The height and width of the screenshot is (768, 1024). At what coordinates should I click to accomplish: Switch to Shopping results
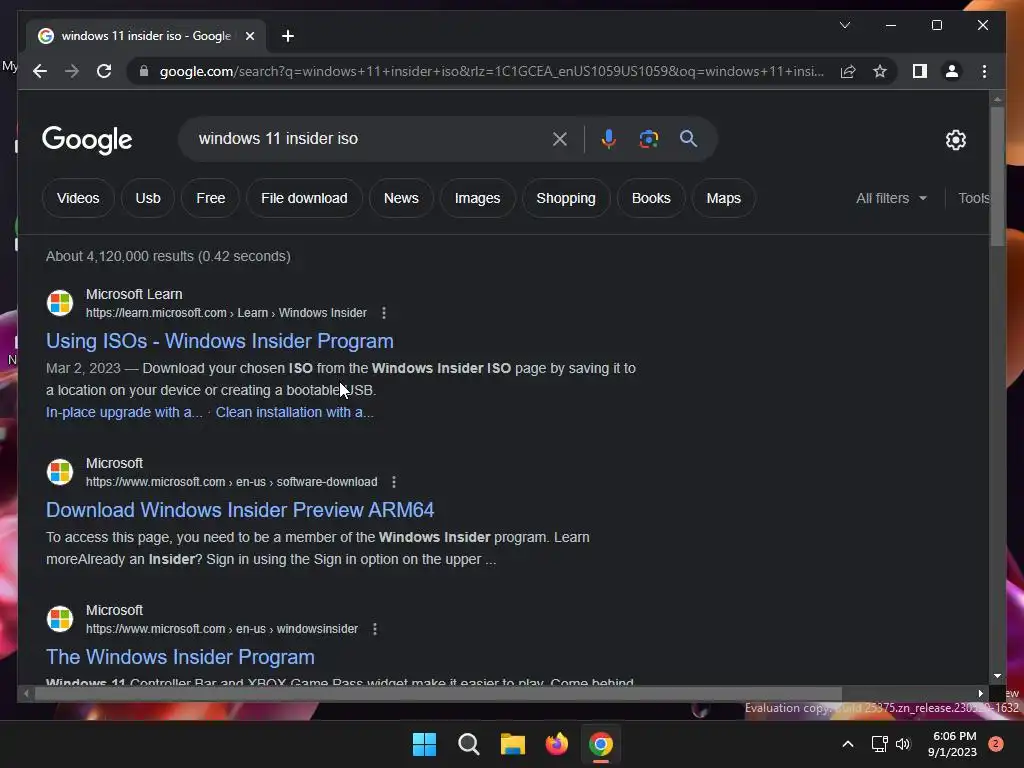(x=566, y=198)
